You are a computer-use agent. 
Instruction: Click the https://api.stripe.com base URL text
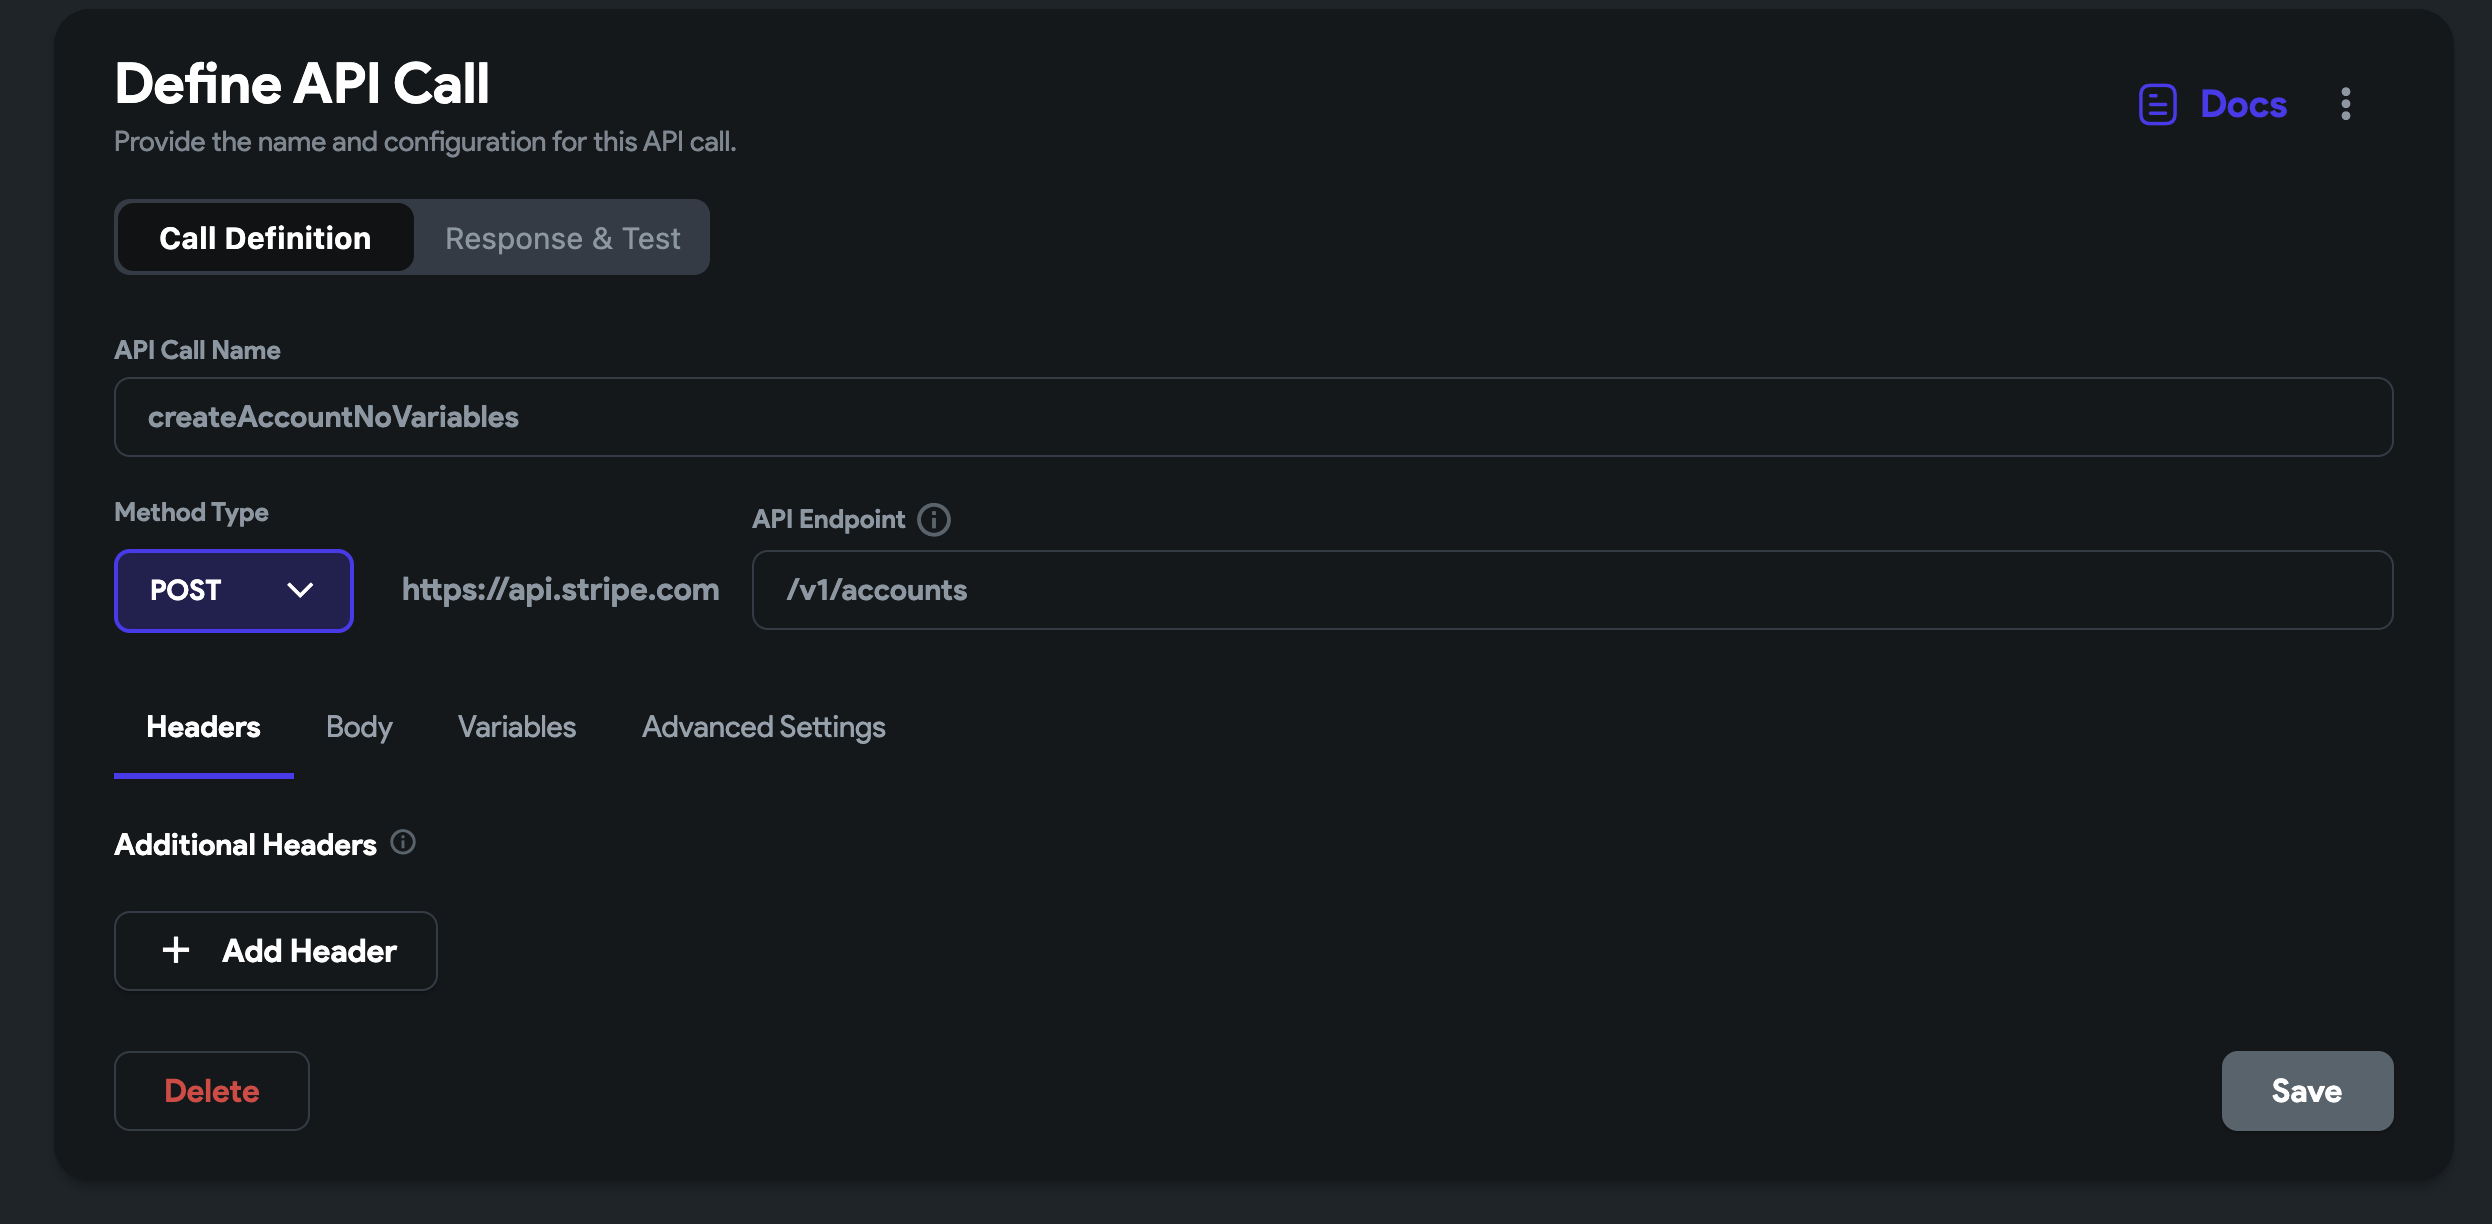[x=560, y=590]
